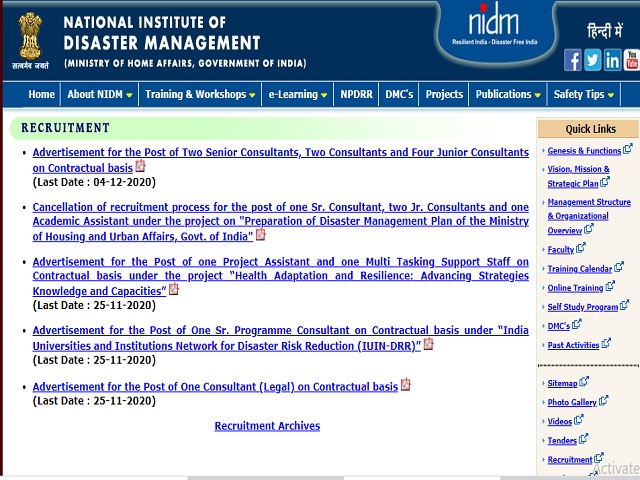Screen dimensions: 640x480
Task: Click external link icon beside Past Activities
Action: (606, 343)
